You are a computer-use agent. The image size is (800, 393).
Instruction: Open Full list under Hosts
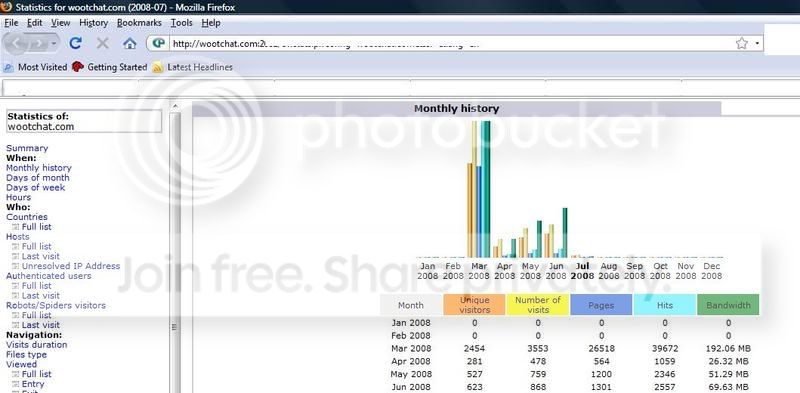coord(36,247)
